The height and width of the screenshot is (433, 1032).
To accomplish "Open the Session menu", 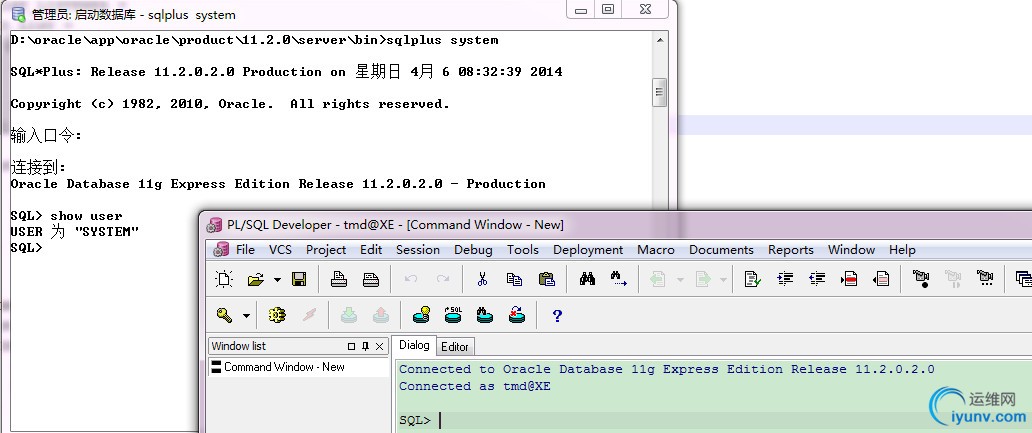I will [418, 250].
